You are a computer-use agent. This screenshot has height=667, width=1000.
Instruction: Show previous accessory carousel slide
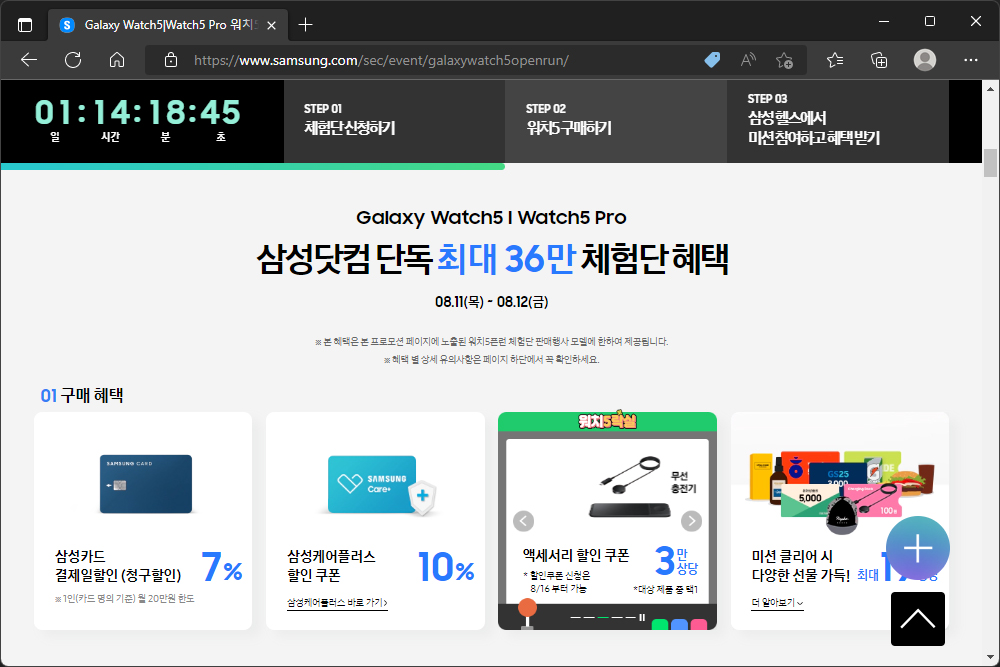click(524, 521)
